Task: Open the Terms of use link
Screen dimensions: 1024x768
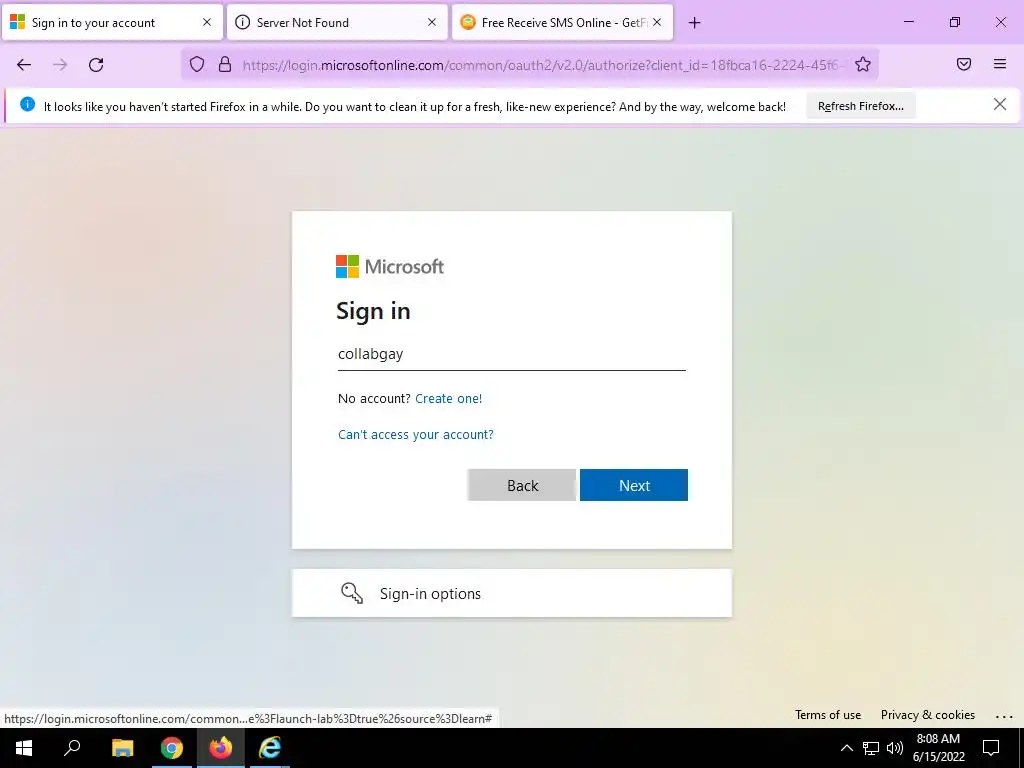Action: coord(827,715)
